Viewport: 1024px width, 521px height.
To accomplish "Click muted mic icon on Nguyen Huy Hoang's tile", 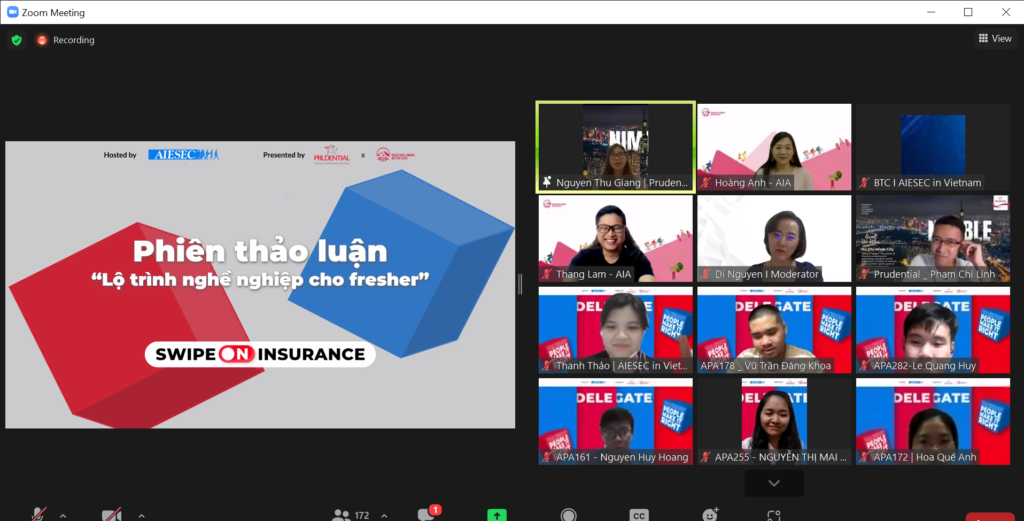I will click(547, 457).
